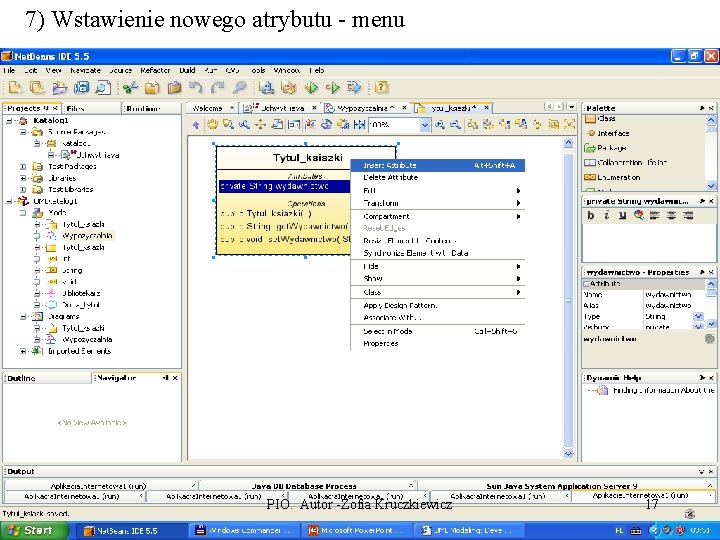Click the Cut scissors toolbar icon

pos(130,87)
